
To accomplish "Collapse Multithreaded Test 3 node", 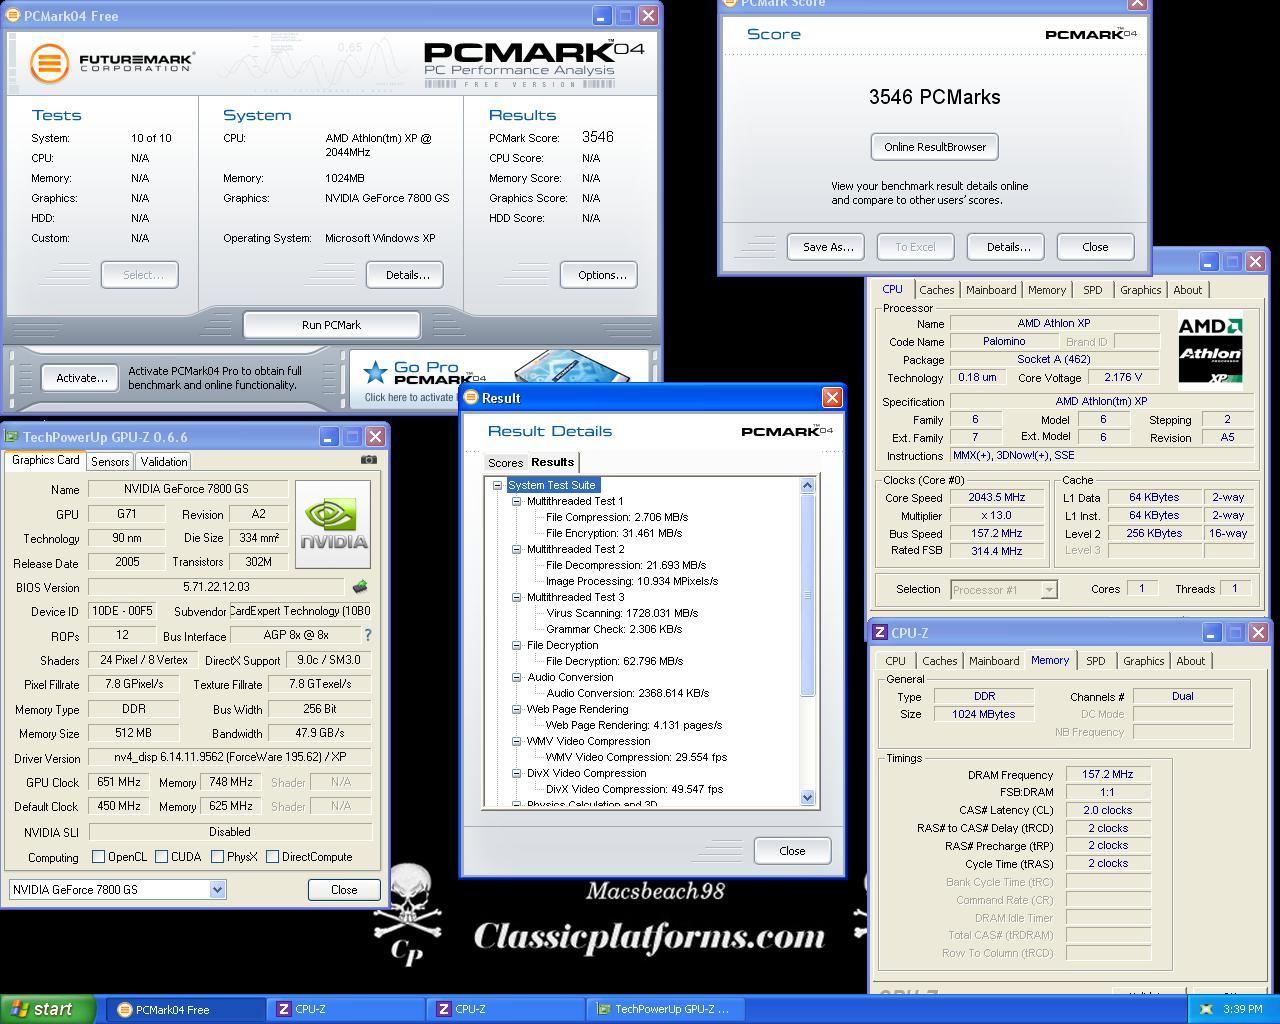I will (x=517, y=597).
